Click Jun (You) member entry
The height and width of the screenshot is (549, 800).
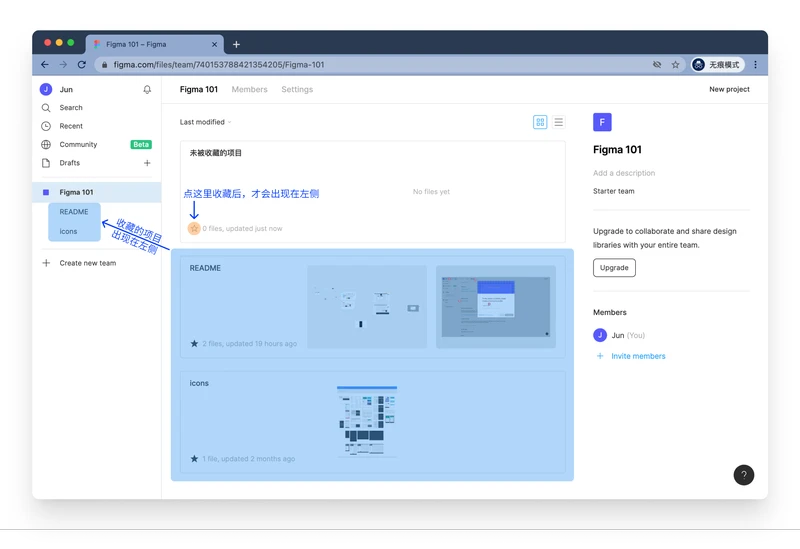[x=619, y=335]
